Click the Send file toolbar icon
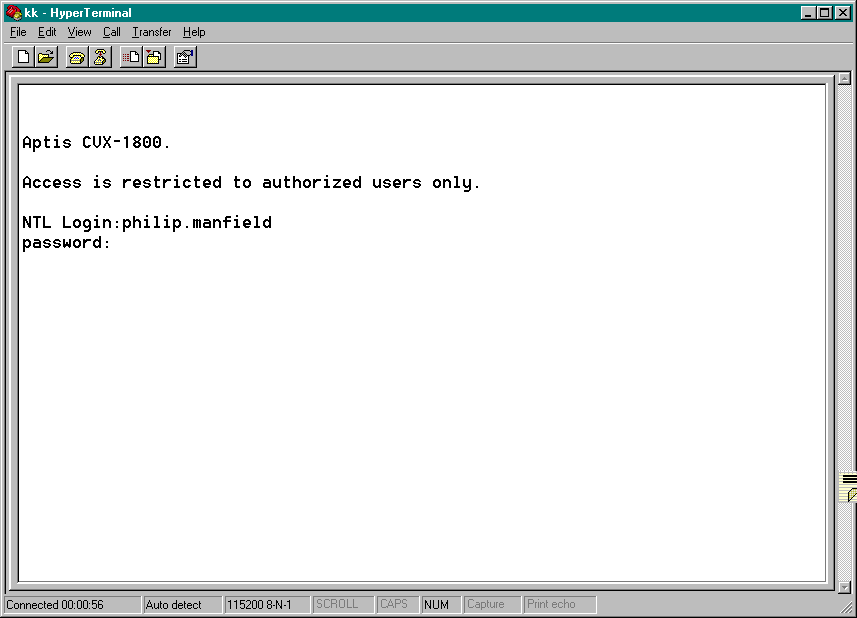This screenshot has height=618, width=857. (x=131, y=57)
